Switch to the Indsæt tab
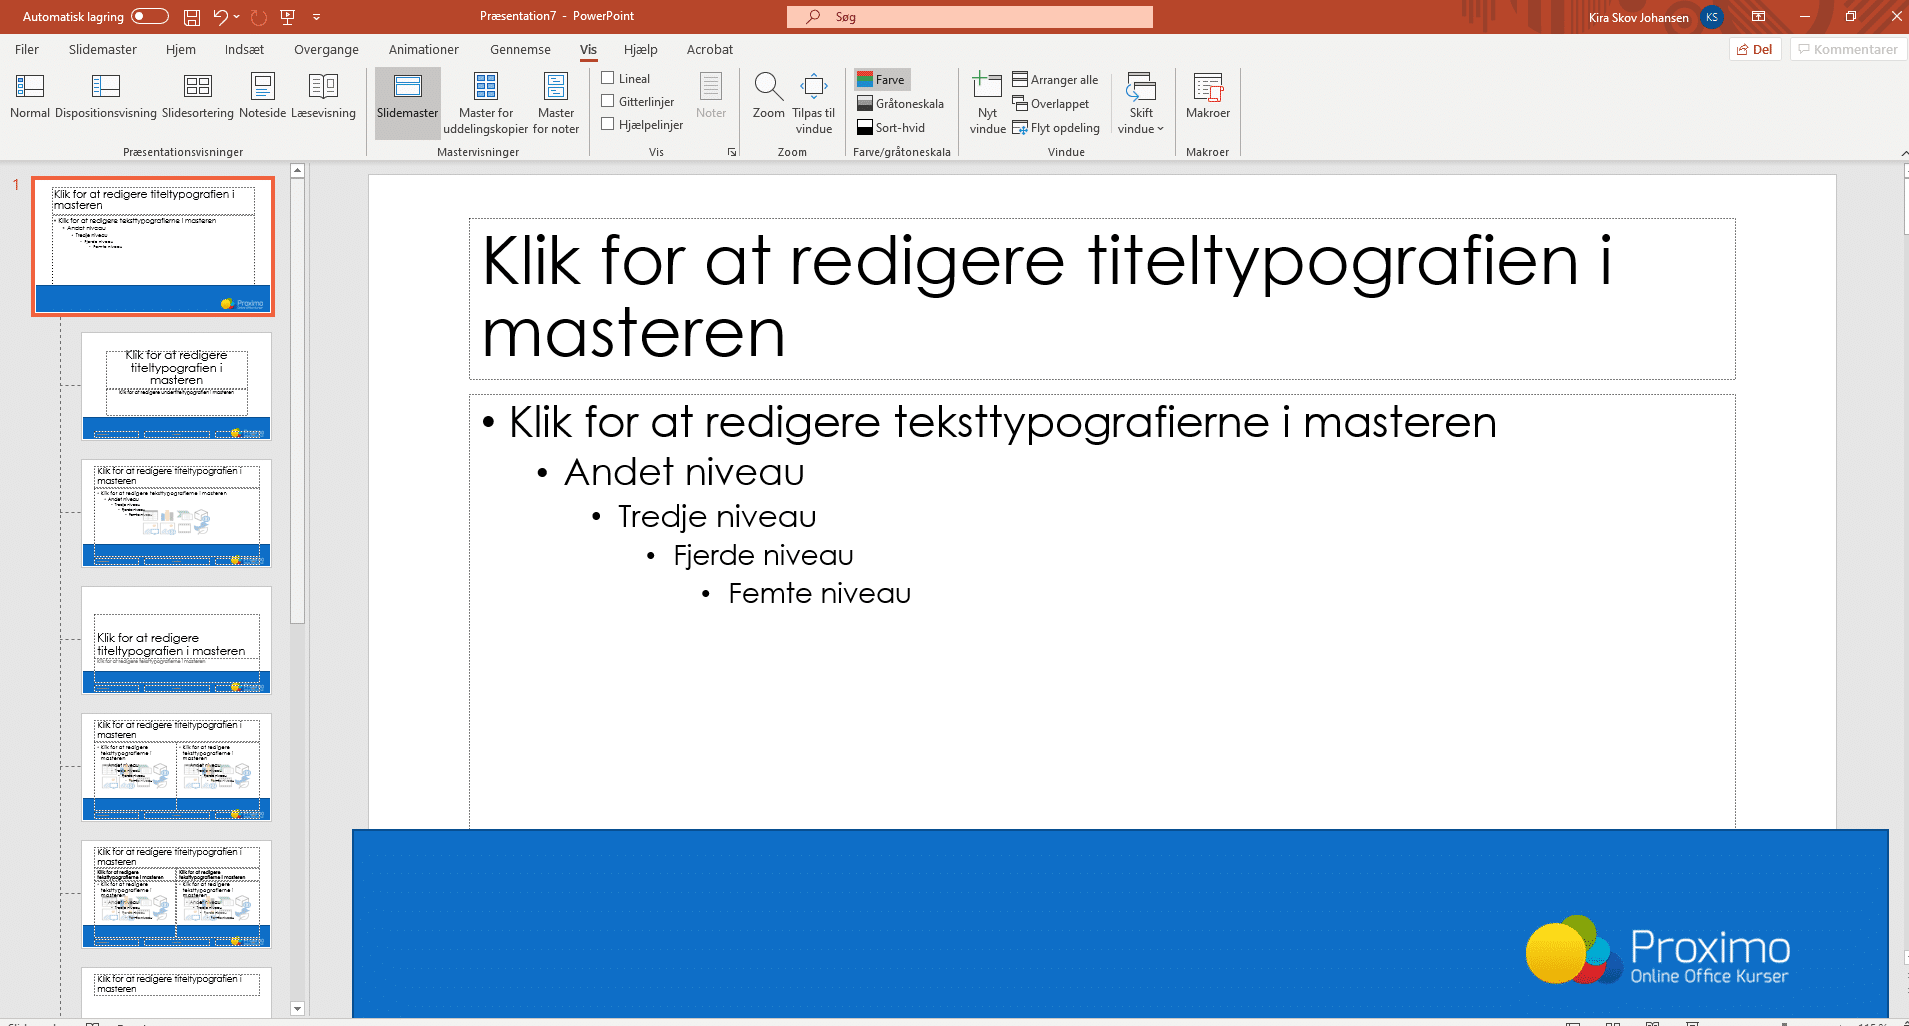The image size is (1909, 1026). pos(243,49)
